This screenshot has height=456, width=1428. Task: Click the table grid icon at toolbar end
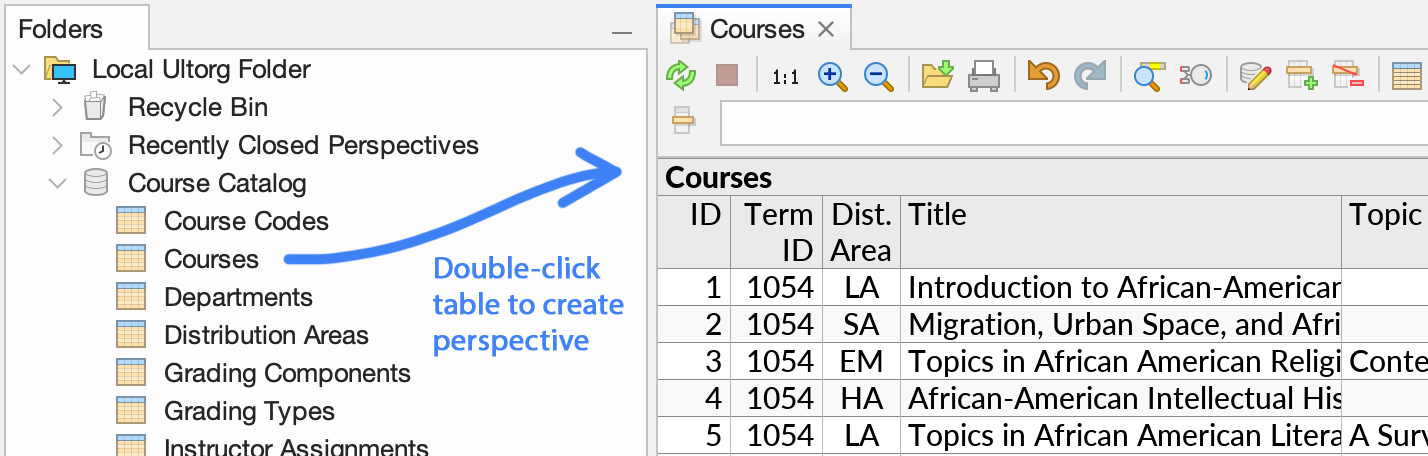(1408, 76)
